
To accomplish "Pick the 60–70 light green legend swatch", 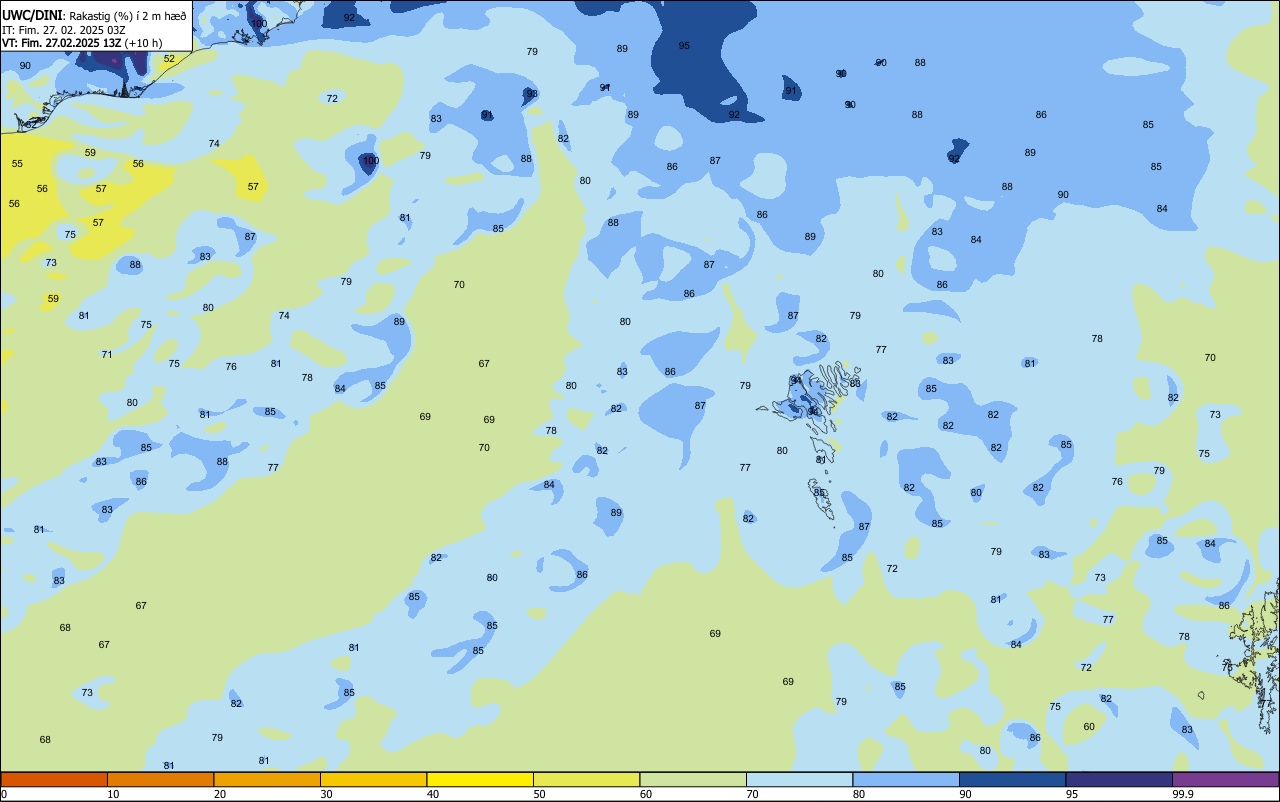I will [x=693, y=779].
